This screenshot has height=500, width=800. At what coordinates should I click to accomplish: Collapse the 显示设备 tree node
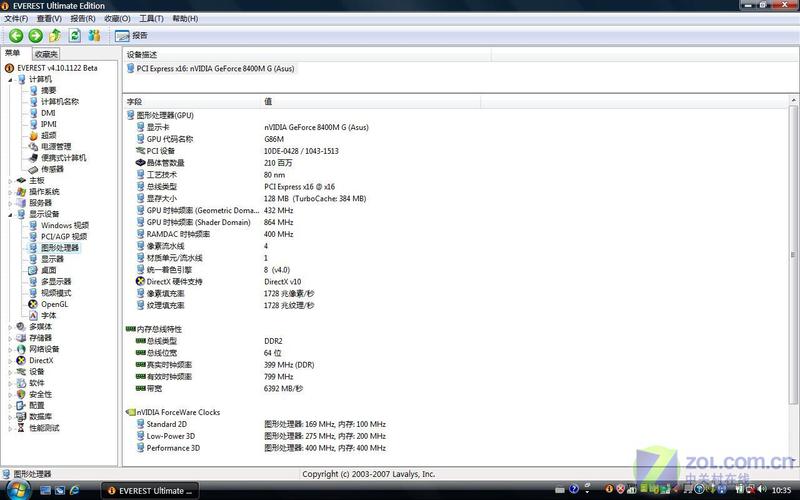click(10, 214)
